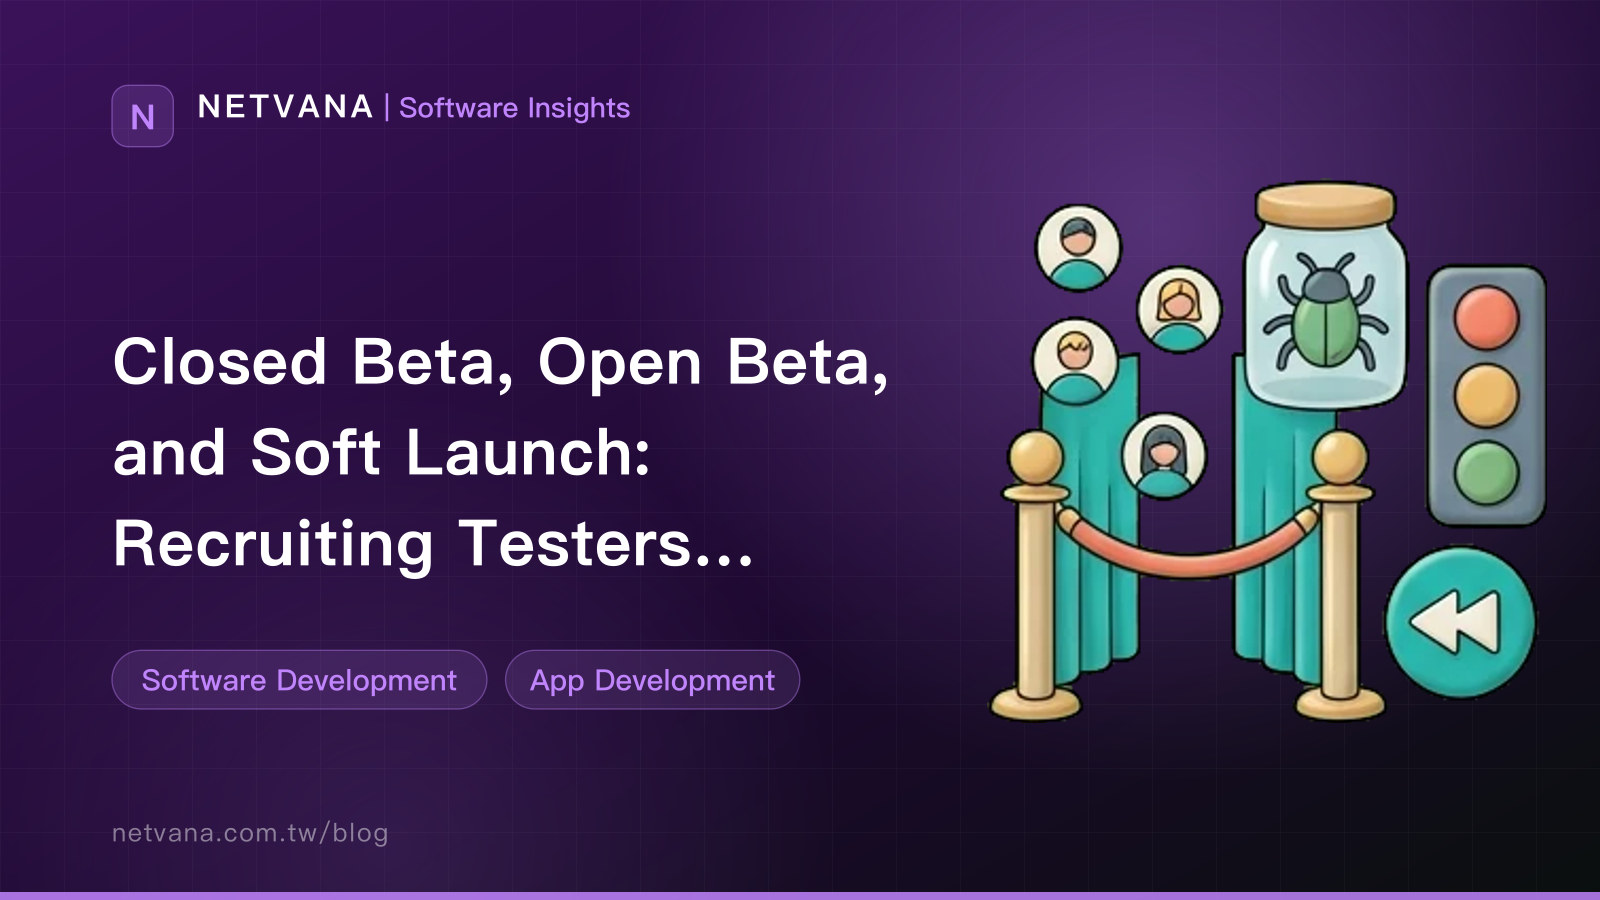Open the App Development tag
This screenshot has width=1600, height=900.
point(652,680)
